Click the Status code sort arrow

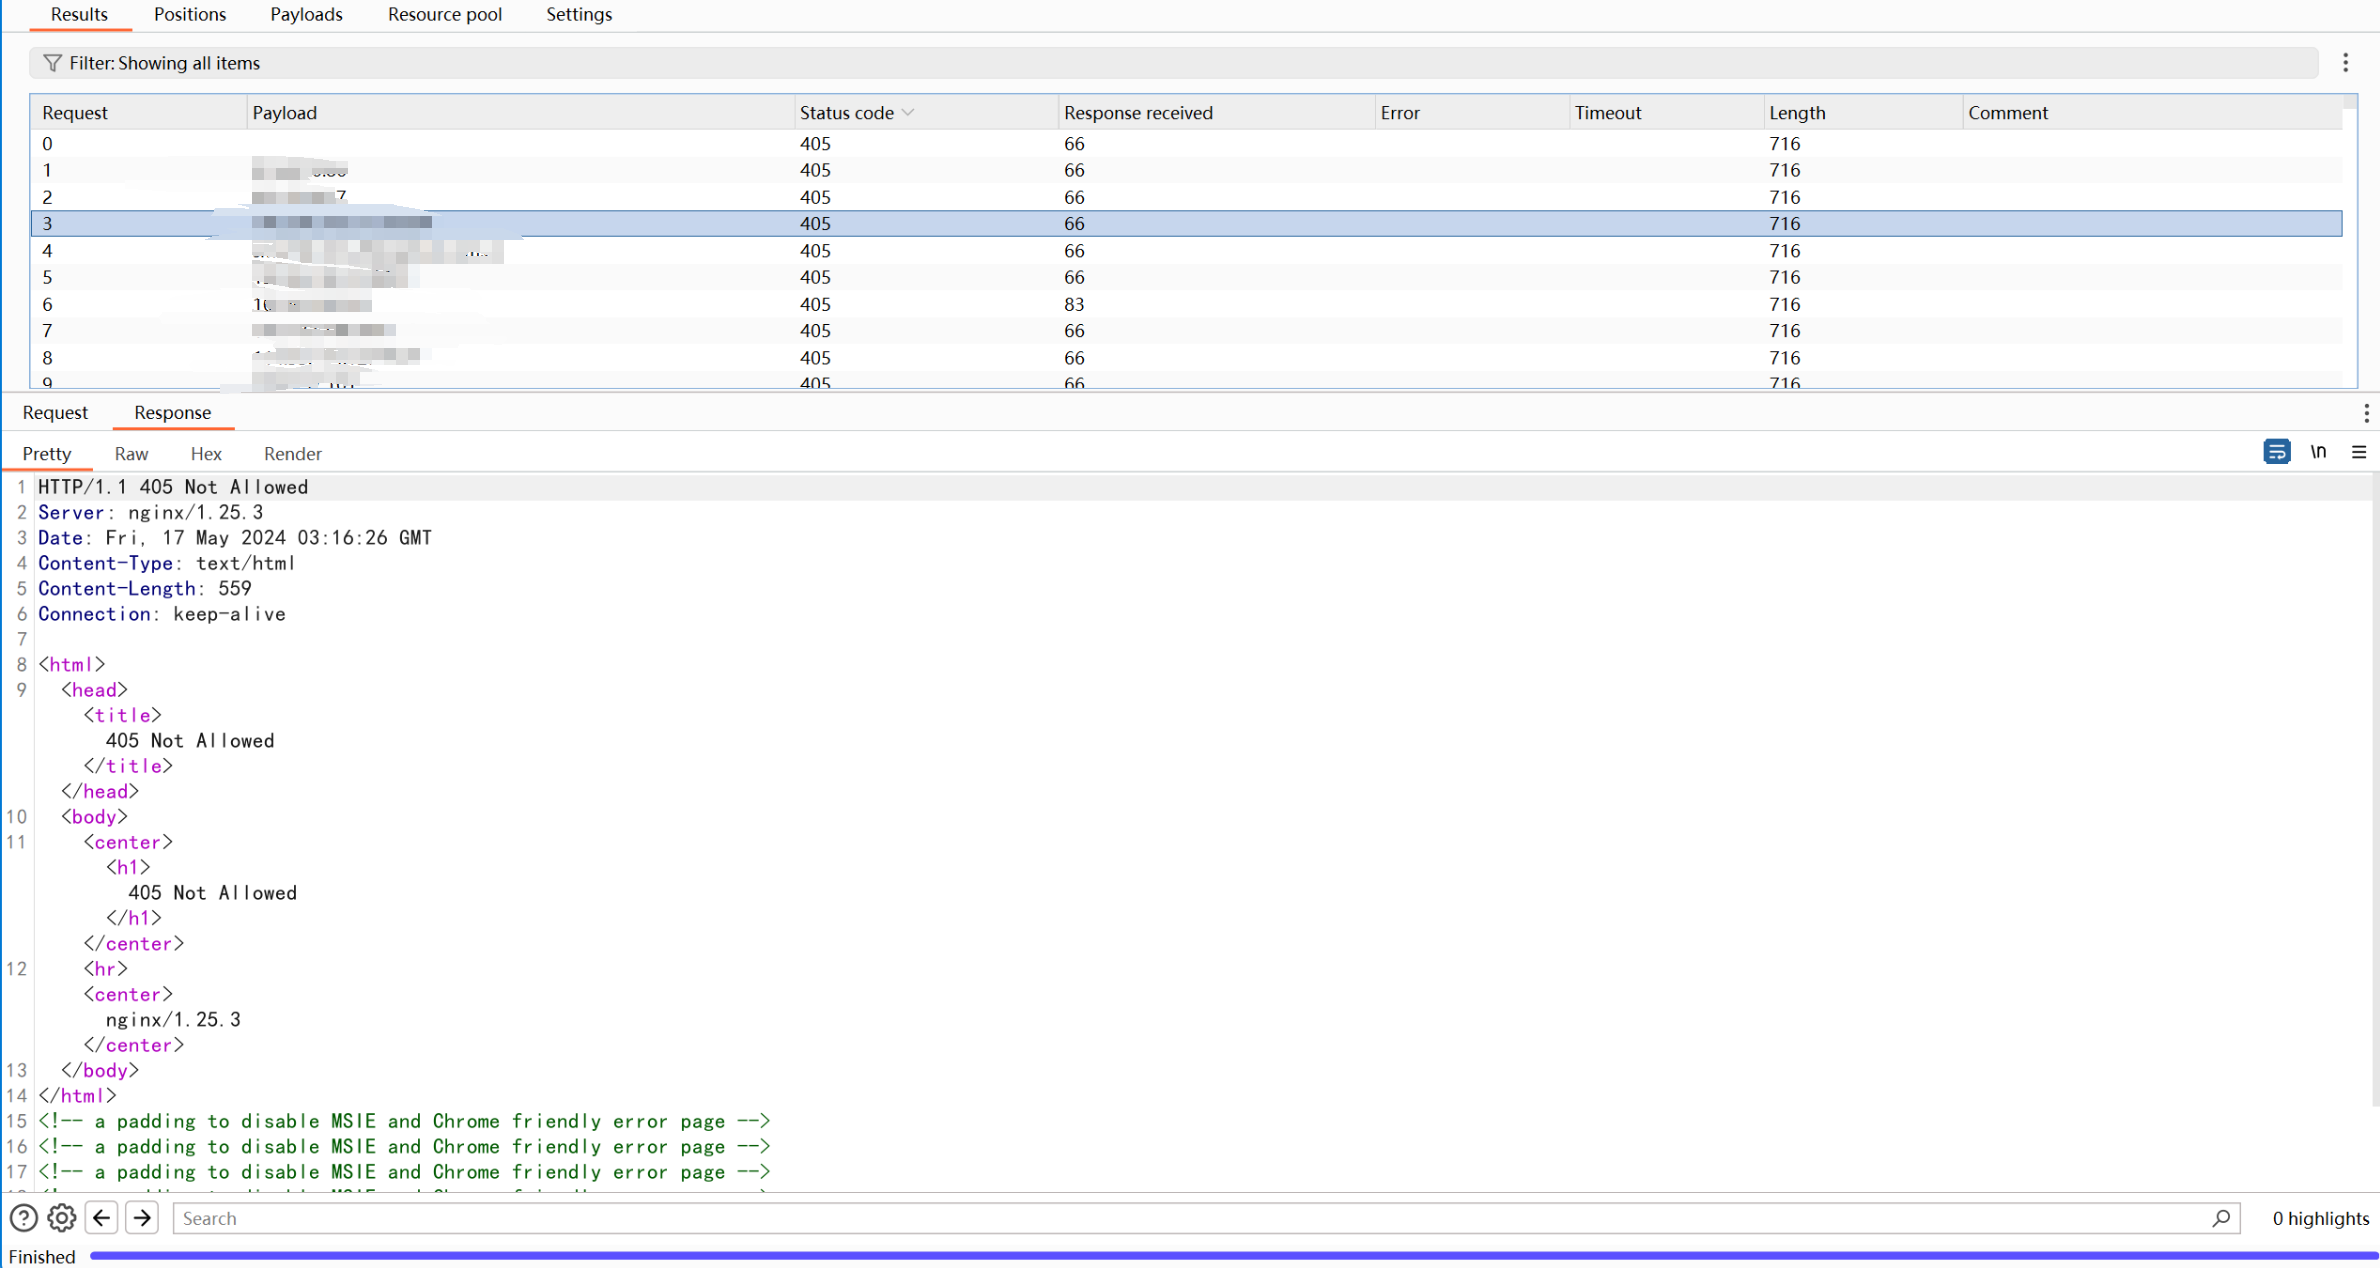click(x=908, y=113)
